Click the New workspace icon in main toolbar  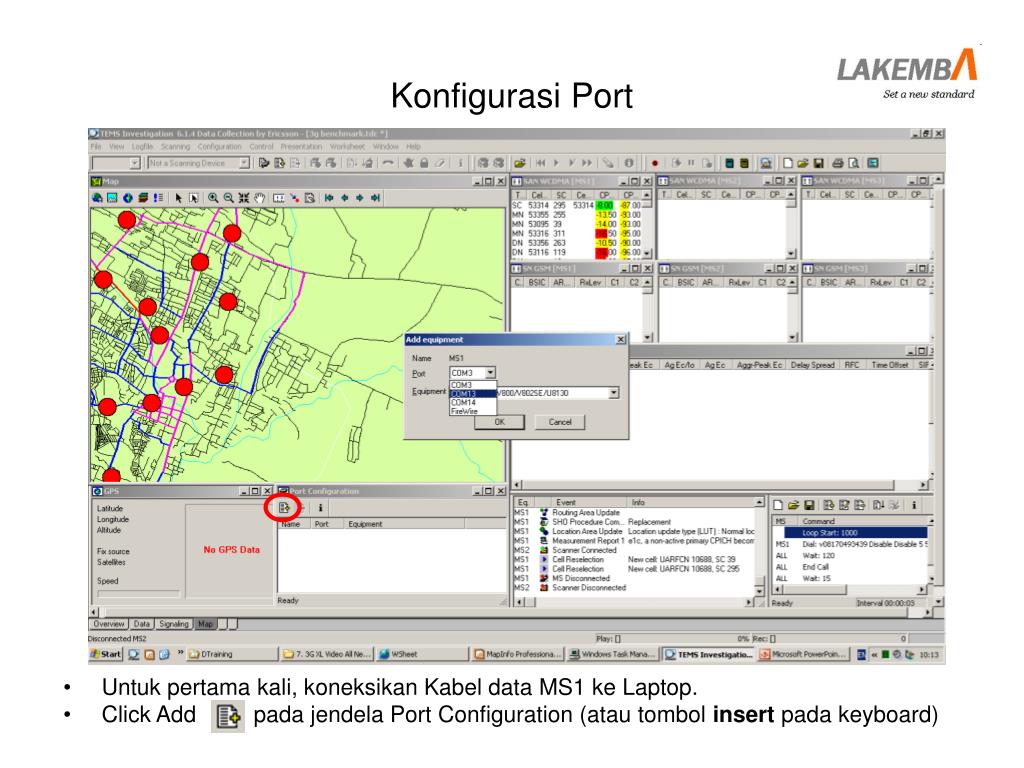coord(788,163)
